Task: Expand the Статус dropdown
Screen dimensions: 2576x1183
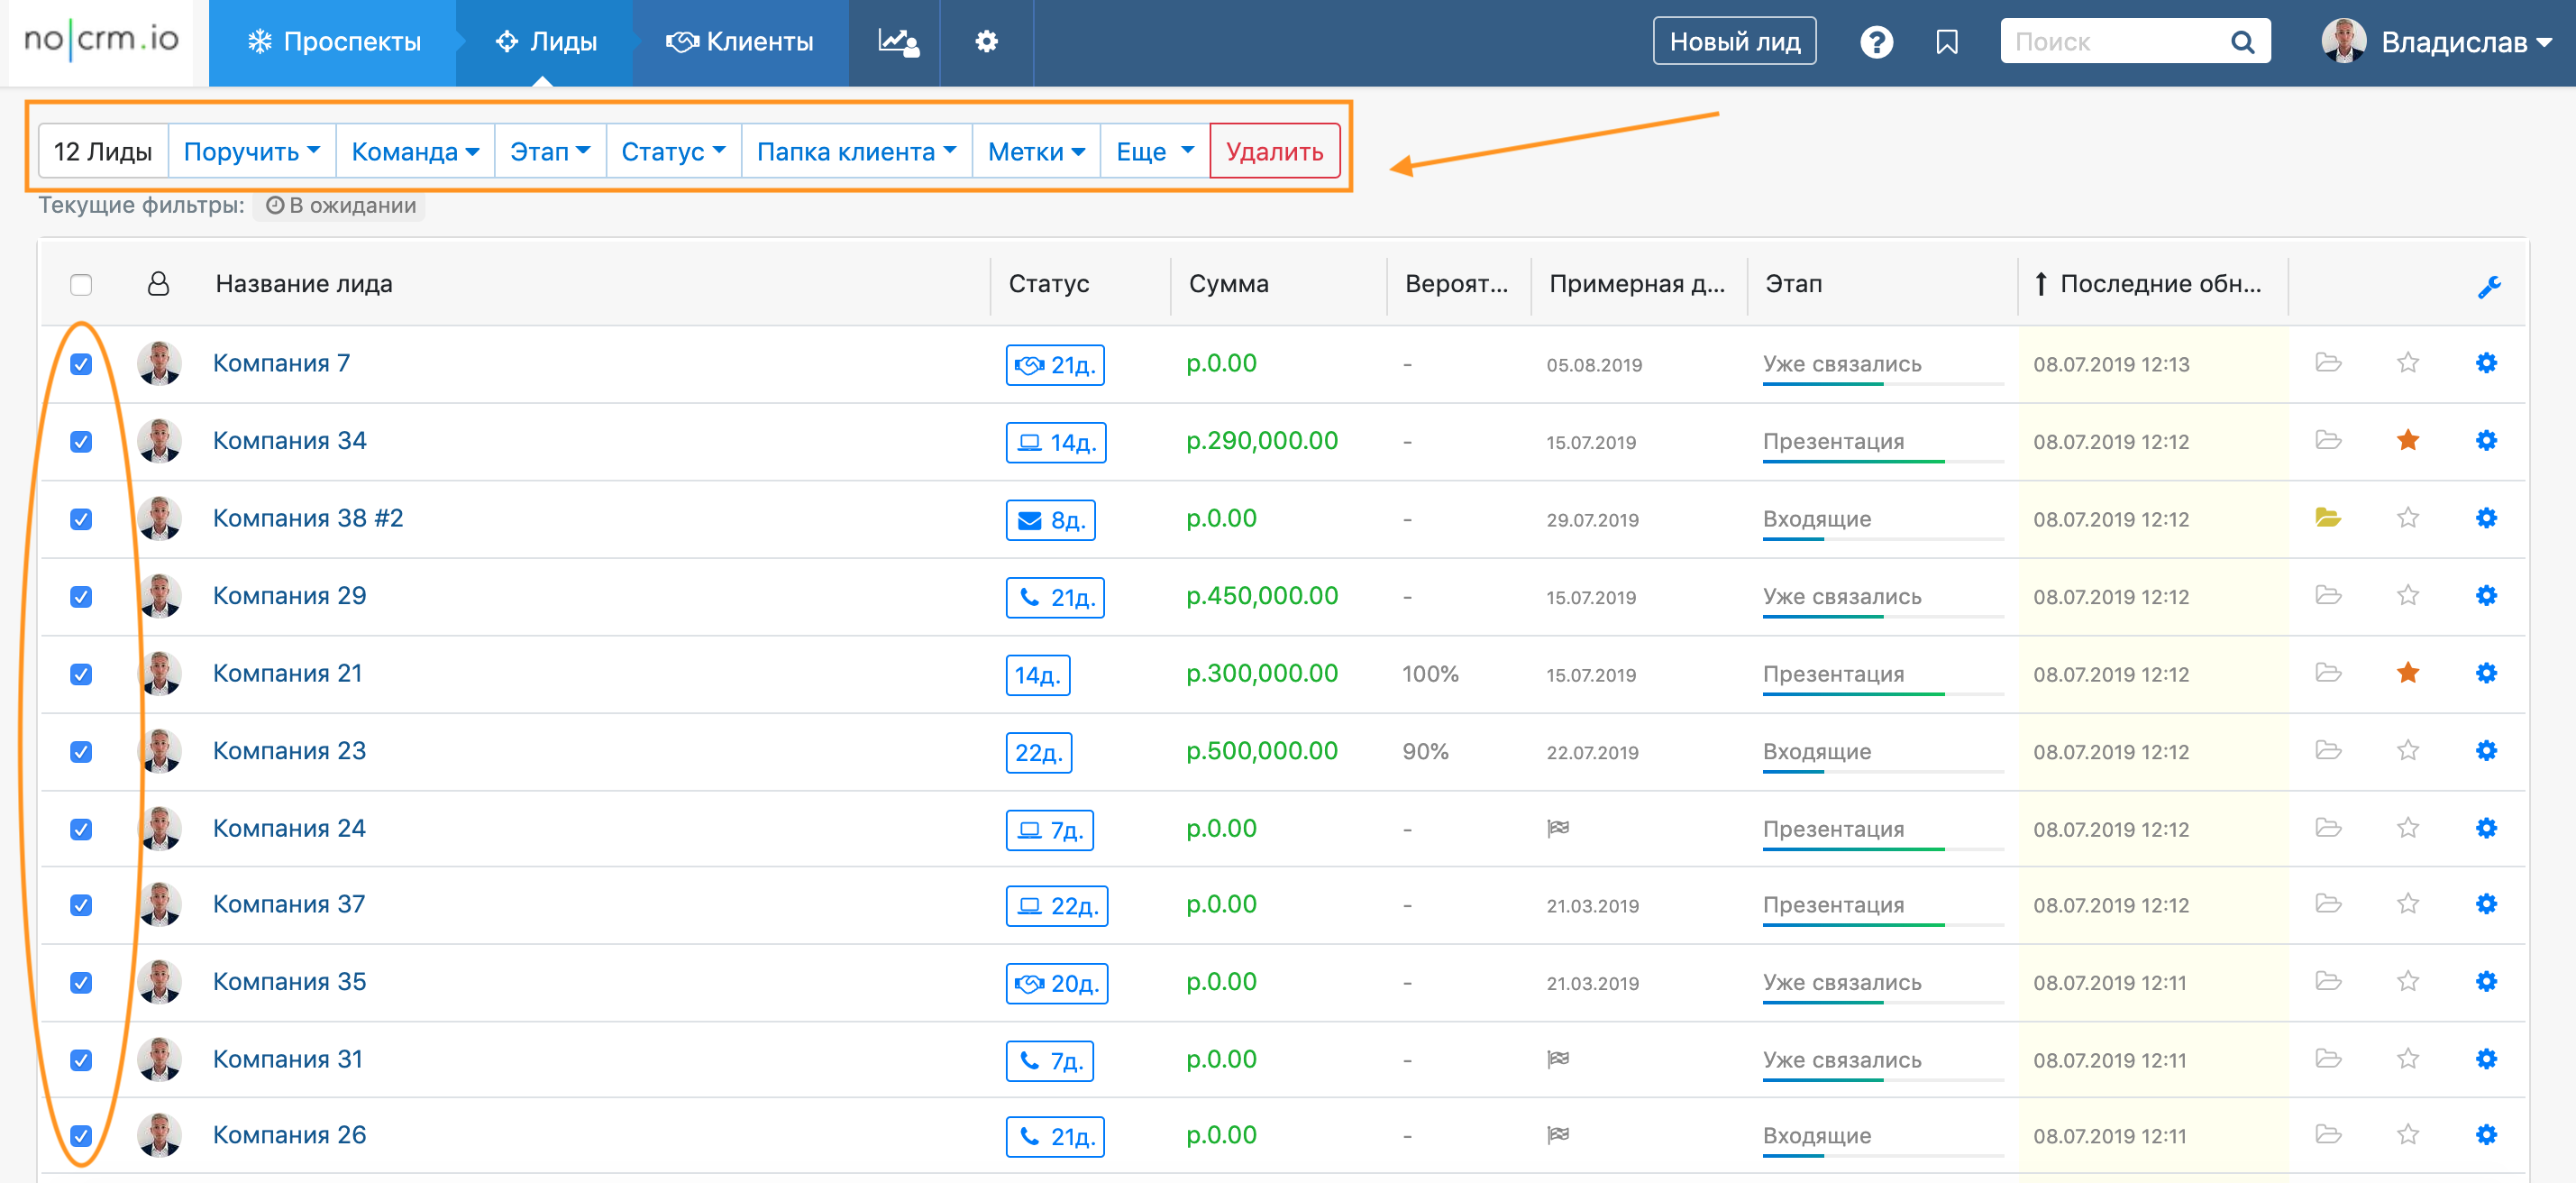Action: (673, 151)
